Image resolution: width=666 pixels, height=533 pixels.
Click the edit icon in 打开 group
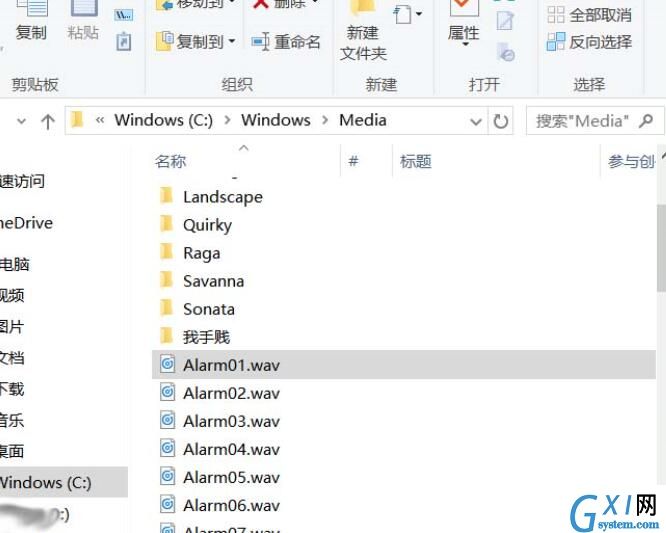505,20
